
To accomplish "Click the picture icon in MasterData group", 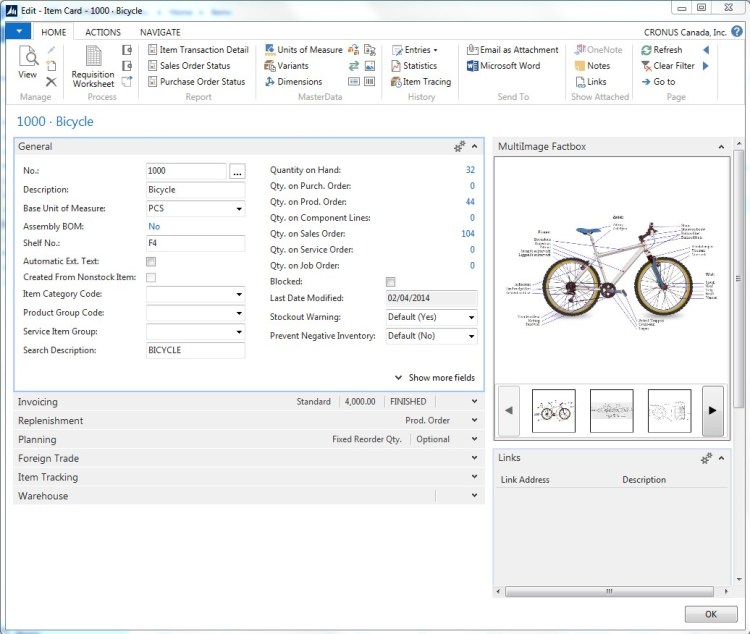I will [370, 66].
